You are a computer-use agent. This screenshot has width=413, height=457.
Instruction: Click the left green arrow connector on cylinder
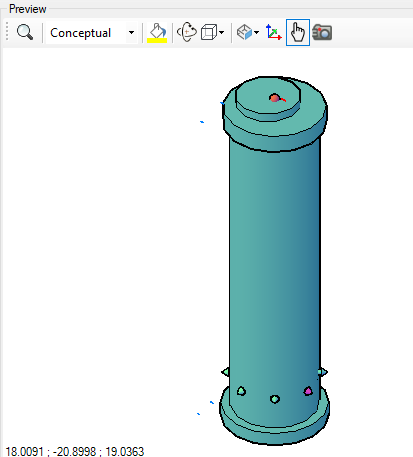[x=226, y=372]
